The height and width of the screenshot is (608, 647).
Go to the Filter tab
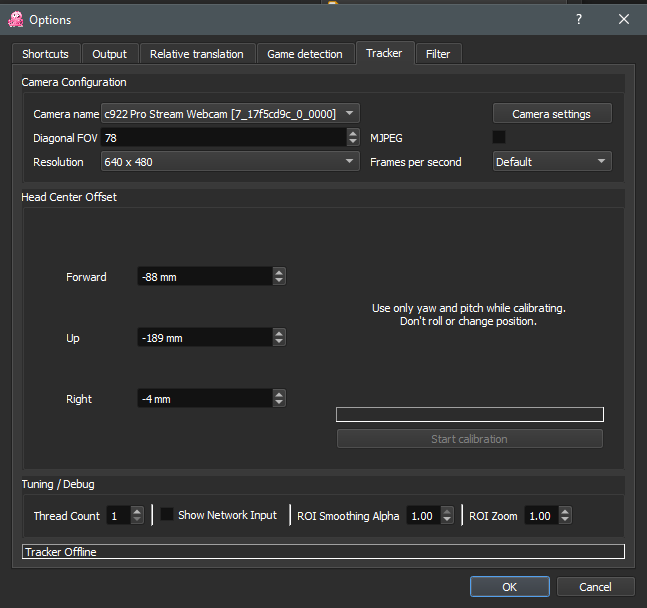pos(438,54)
